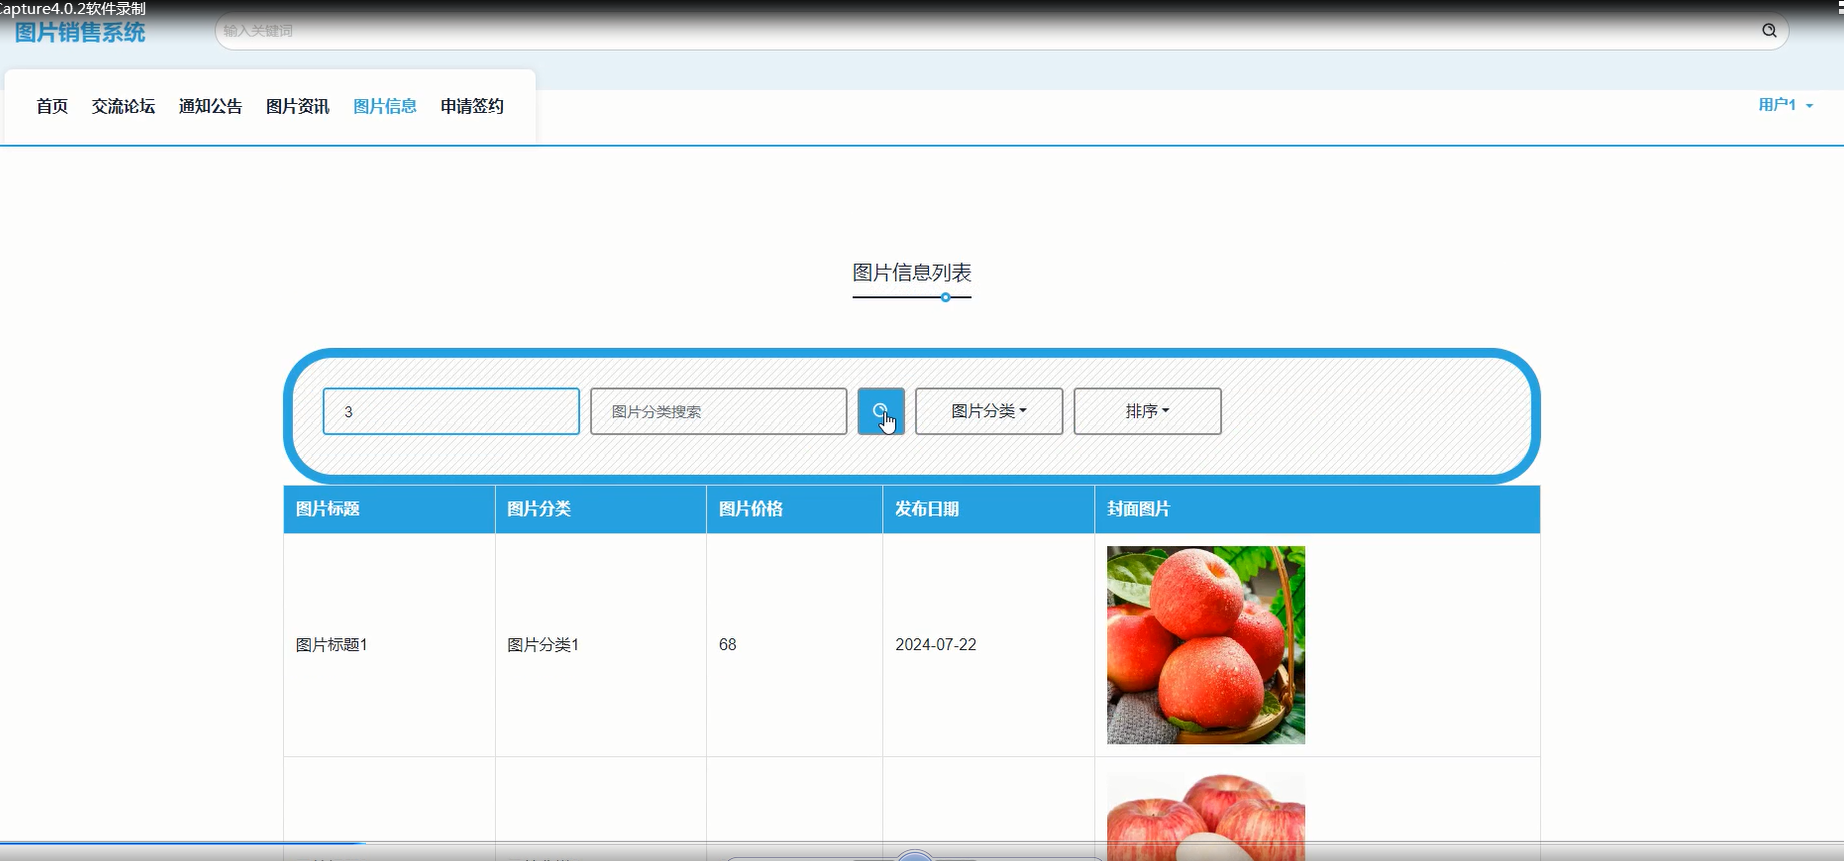Focus the 图片分类搜索 input field
The width and height of the screenshot is (1844, 861).
[x=719, y=411]
